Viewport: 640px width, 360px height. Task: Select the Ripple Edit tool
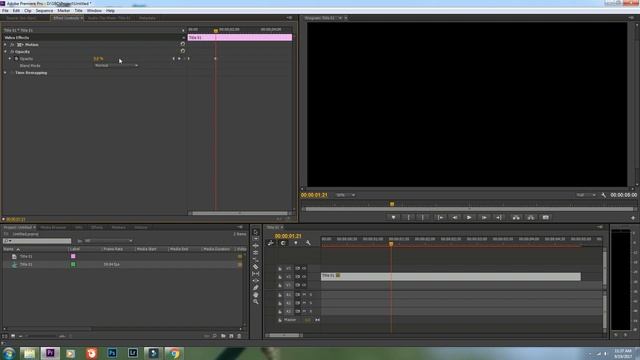(x=256, y=246)
